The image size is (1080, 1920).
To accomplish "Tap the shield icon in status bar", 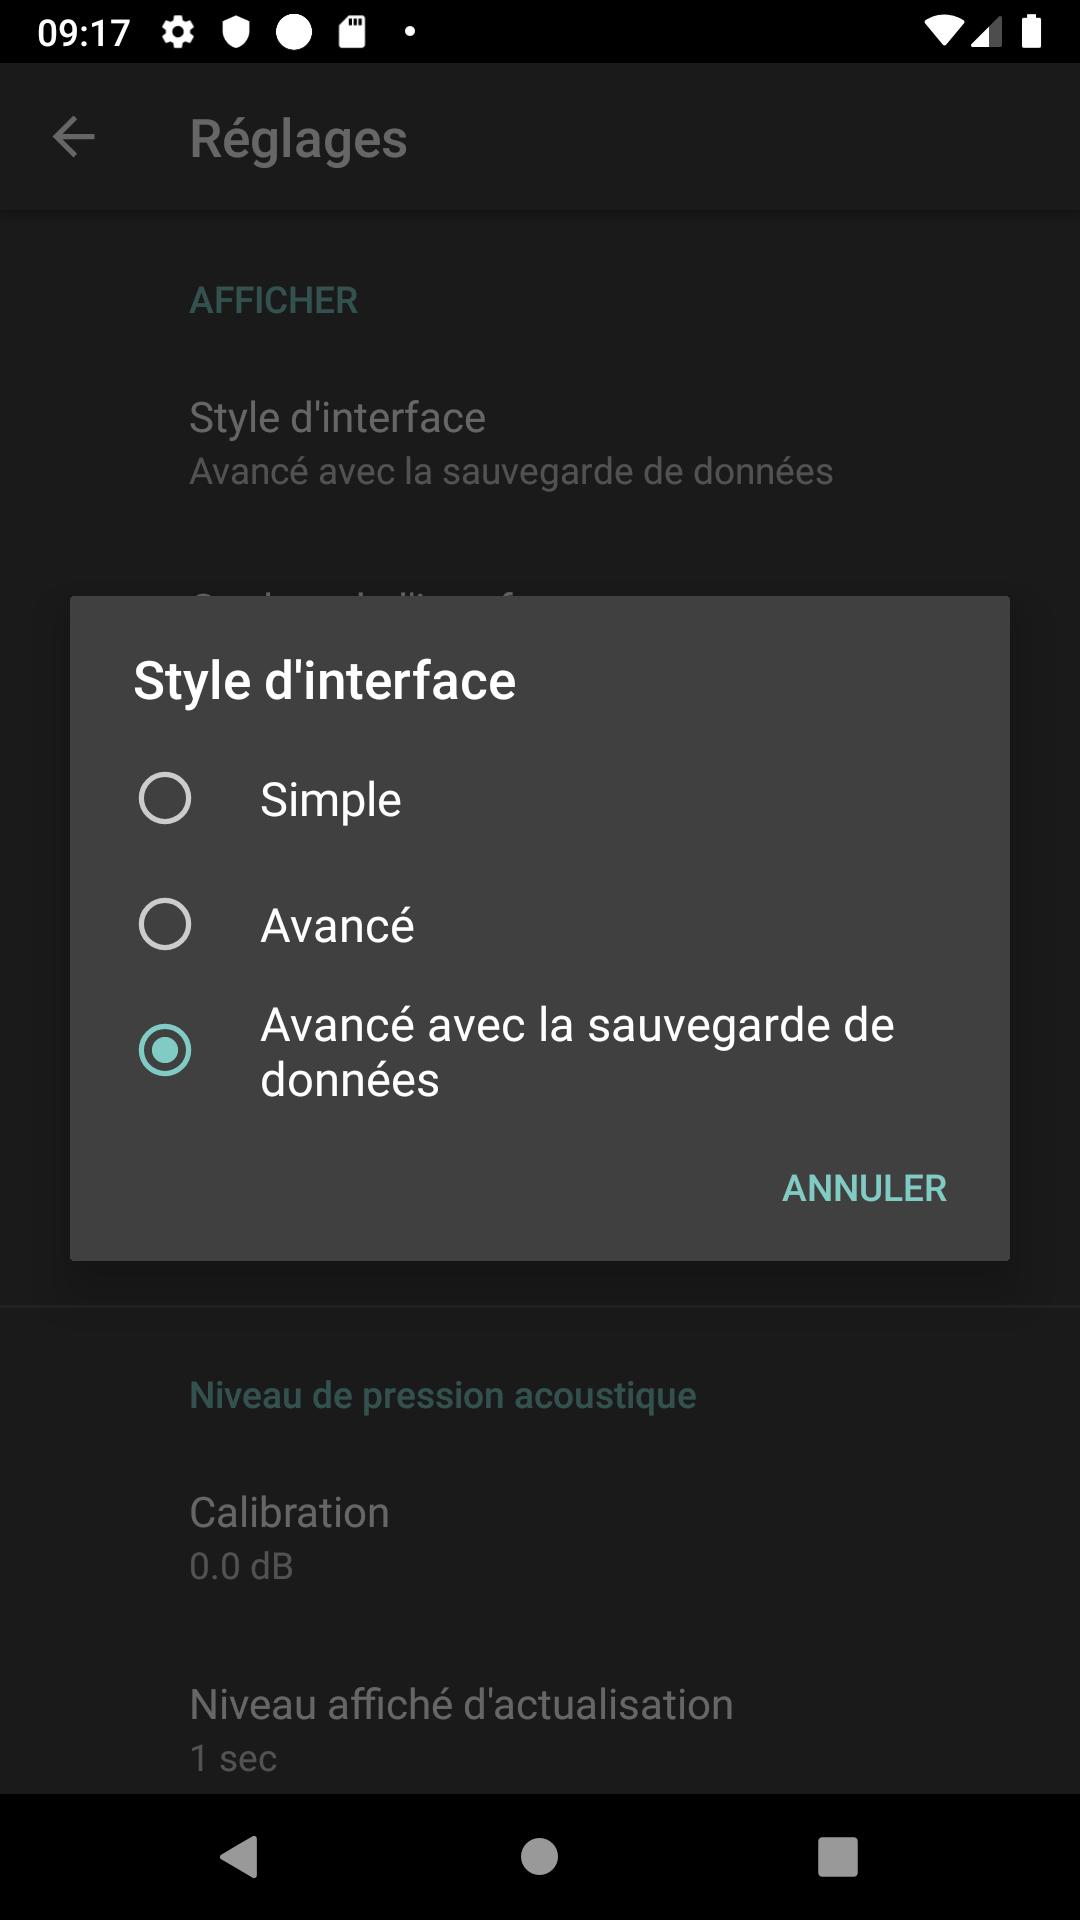I will [x=235, y=32].
